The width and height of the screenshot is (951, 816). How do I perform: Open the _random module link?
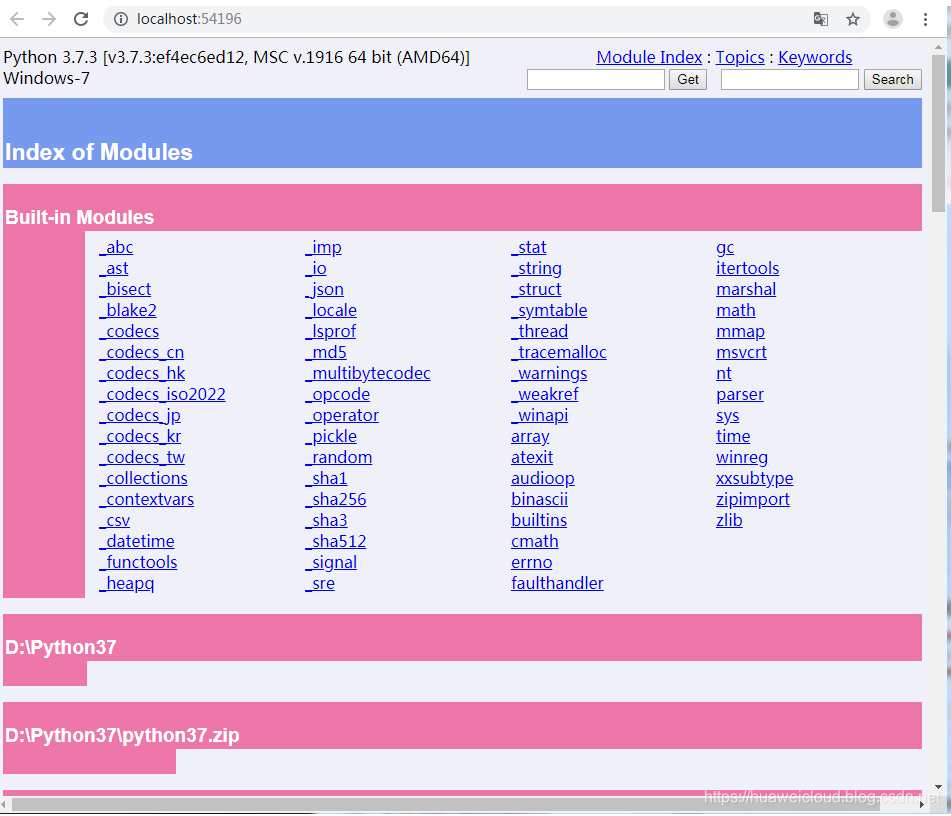(x=338, y=457)
